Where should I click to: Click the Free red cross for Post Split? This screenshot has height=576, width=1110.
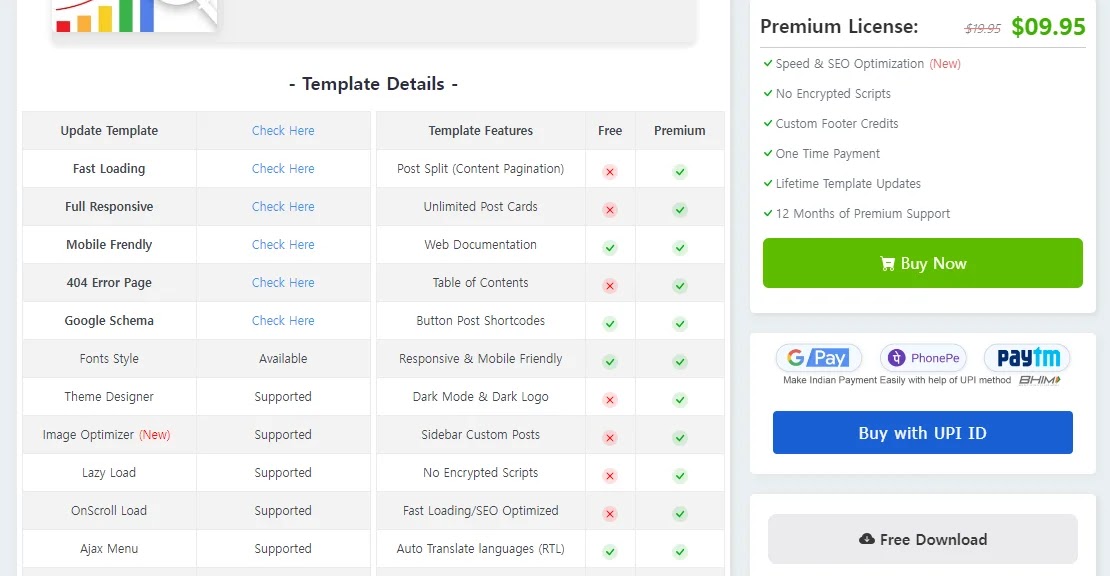coord(610,172)
